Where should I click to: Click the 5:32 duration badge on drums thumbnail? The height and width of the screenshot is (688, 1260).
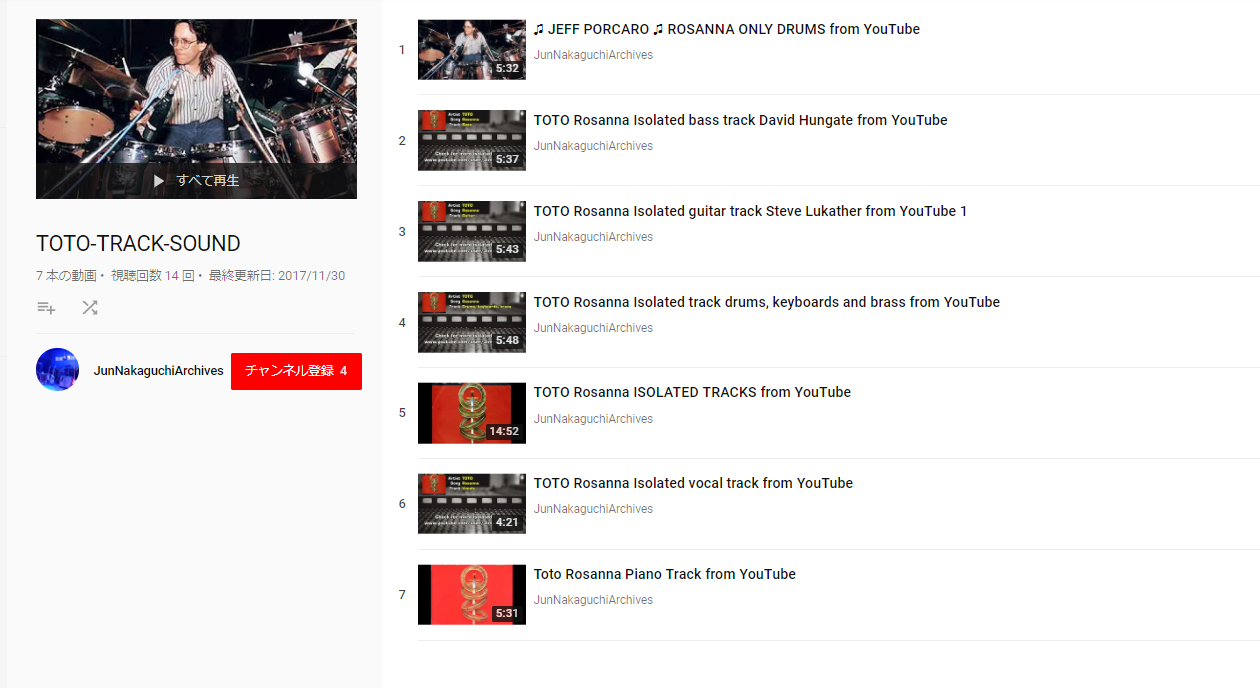tap(507, 69)
